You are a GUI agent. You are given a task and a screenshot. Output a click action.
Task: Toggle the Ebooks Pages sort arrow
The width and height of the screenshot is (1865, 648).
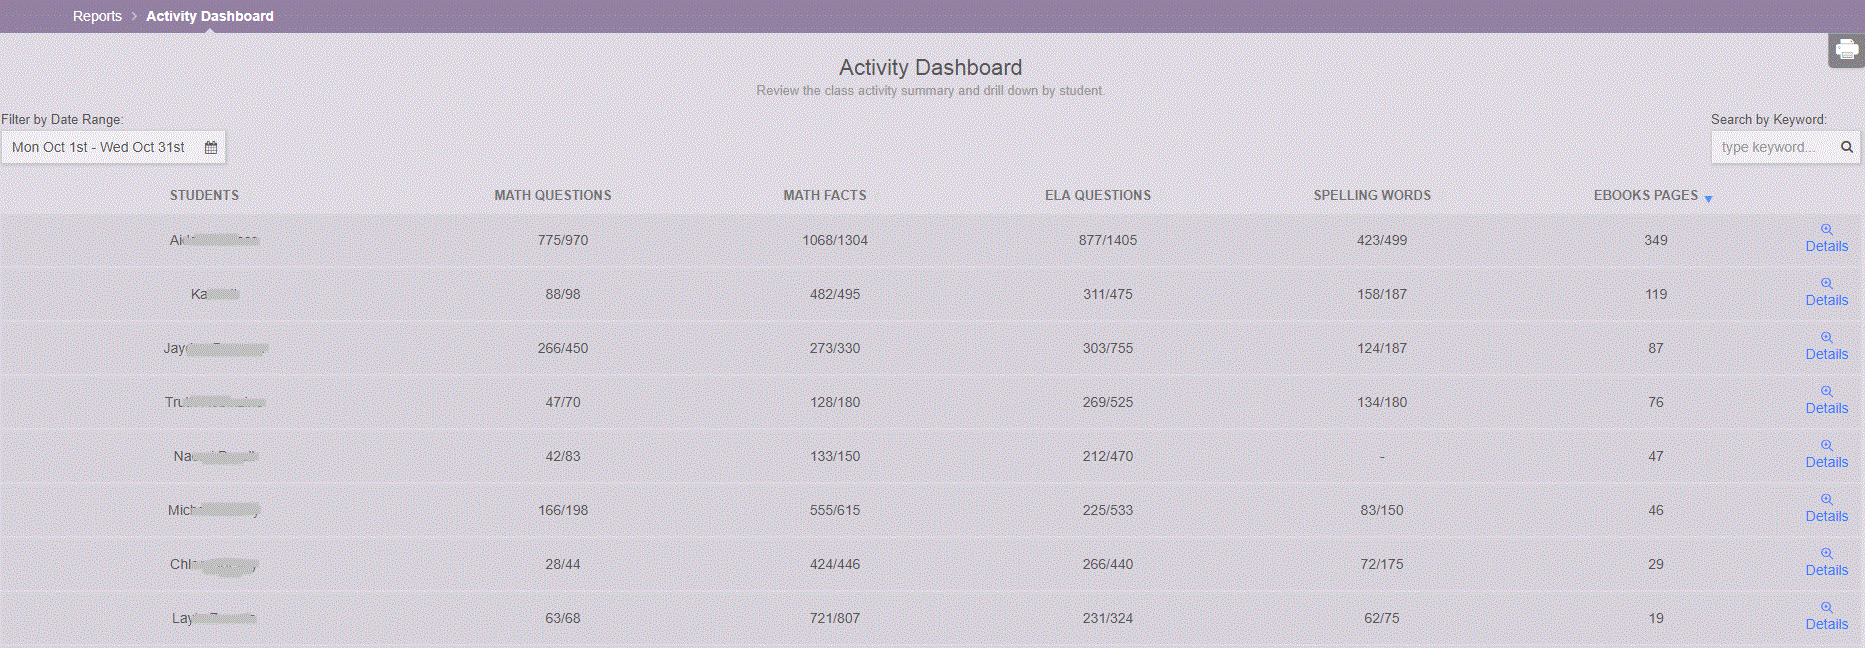coord(1708,198)
